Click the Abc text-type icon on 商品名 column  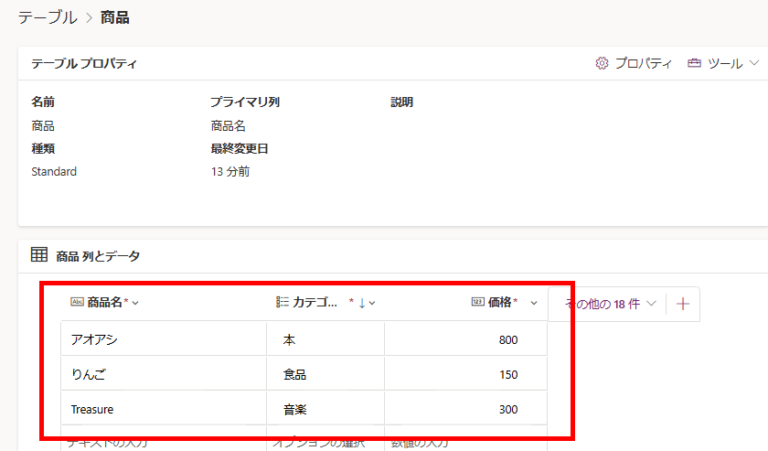pyautogui.click(x=77, y=303)
